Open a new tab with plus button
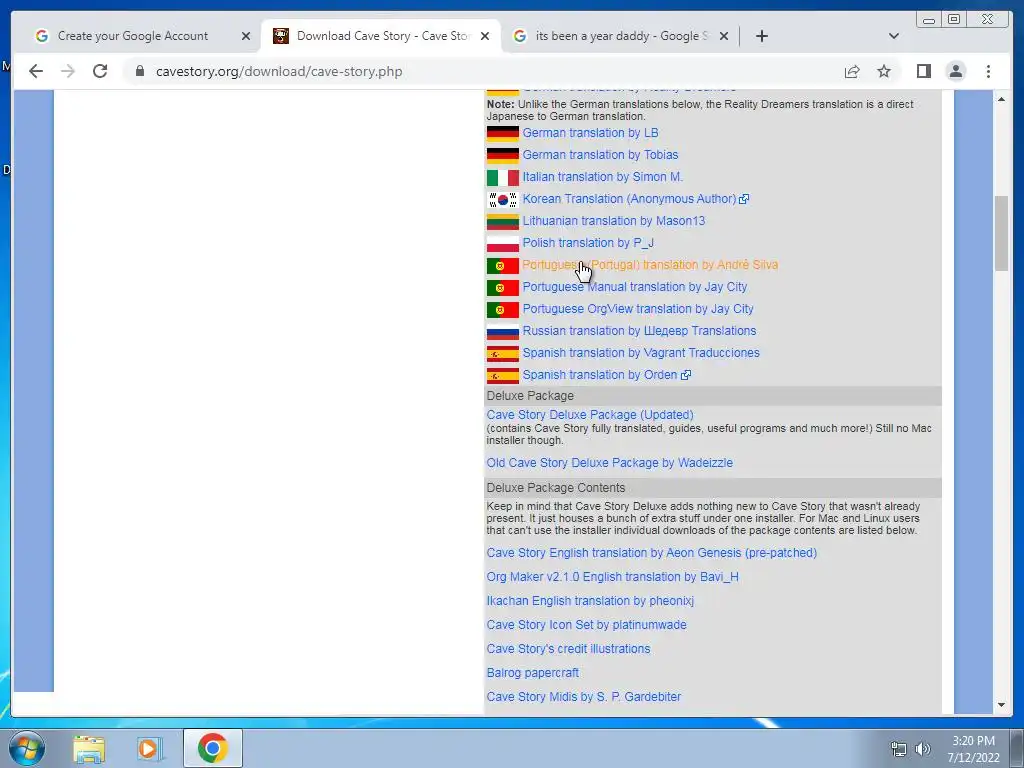This screenshot has height=768, width=1024. (x=761, y=36)
